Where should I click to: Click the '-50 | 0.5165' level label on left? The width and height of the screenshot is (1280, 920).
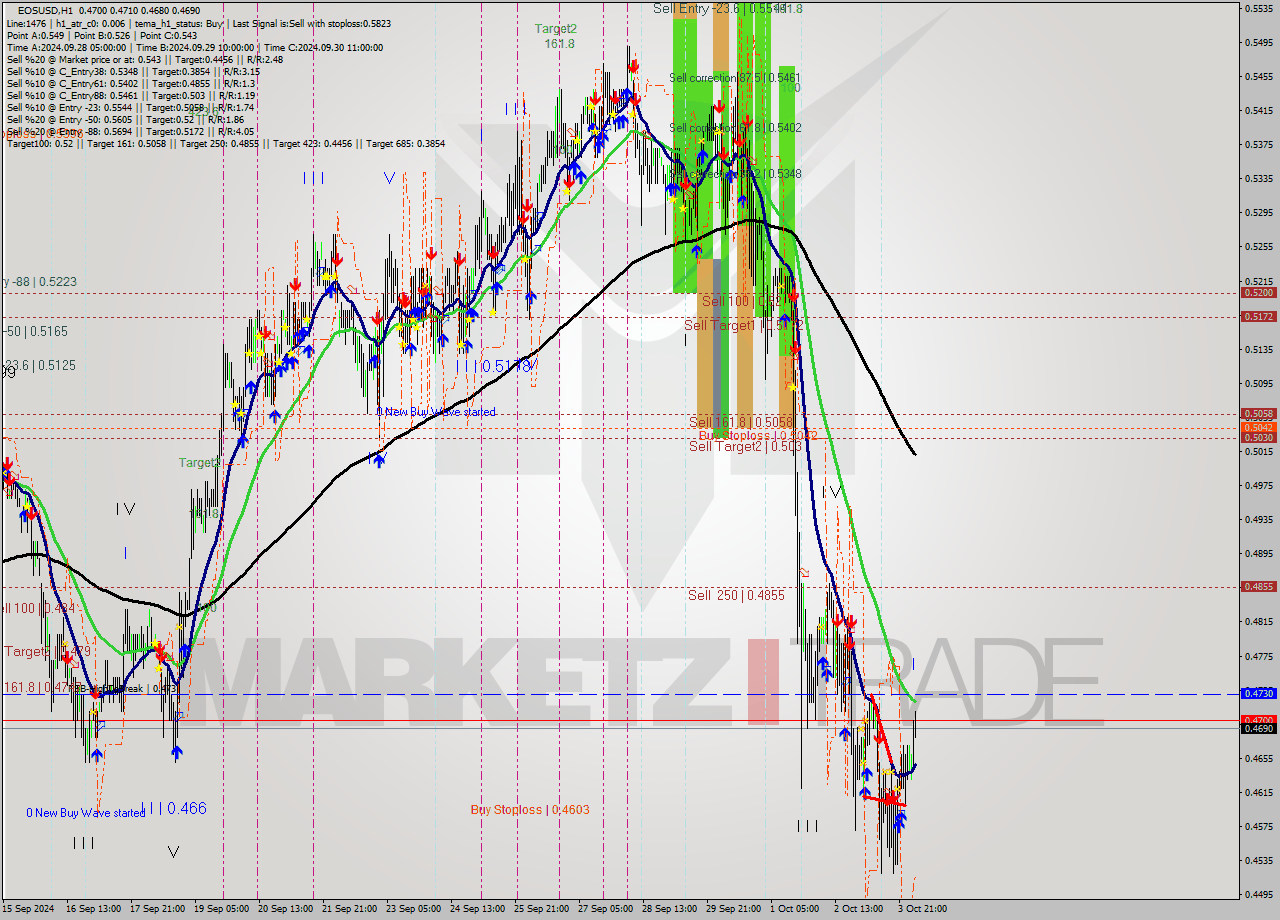point(36,330)
